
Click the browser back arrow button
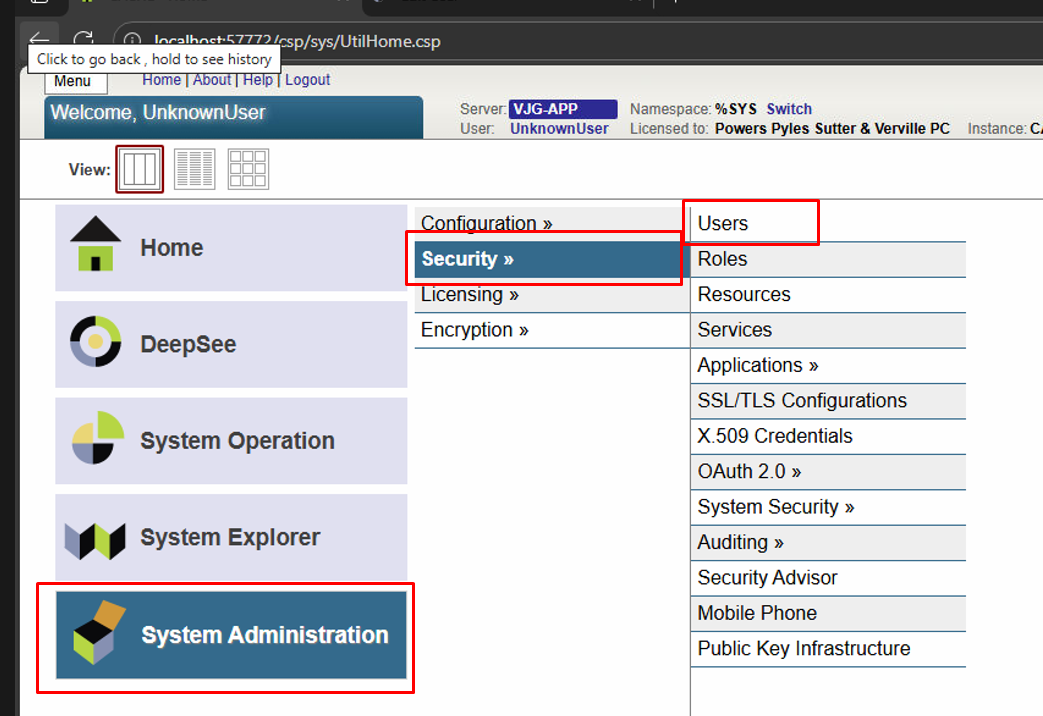tap(38, 39)
